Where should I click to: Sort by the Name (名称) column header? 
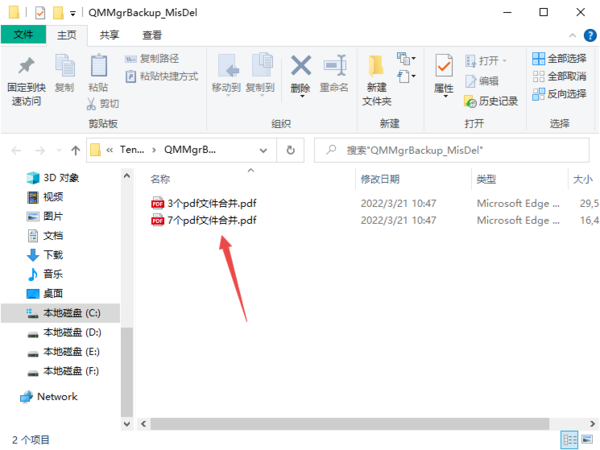pos(160,179)
